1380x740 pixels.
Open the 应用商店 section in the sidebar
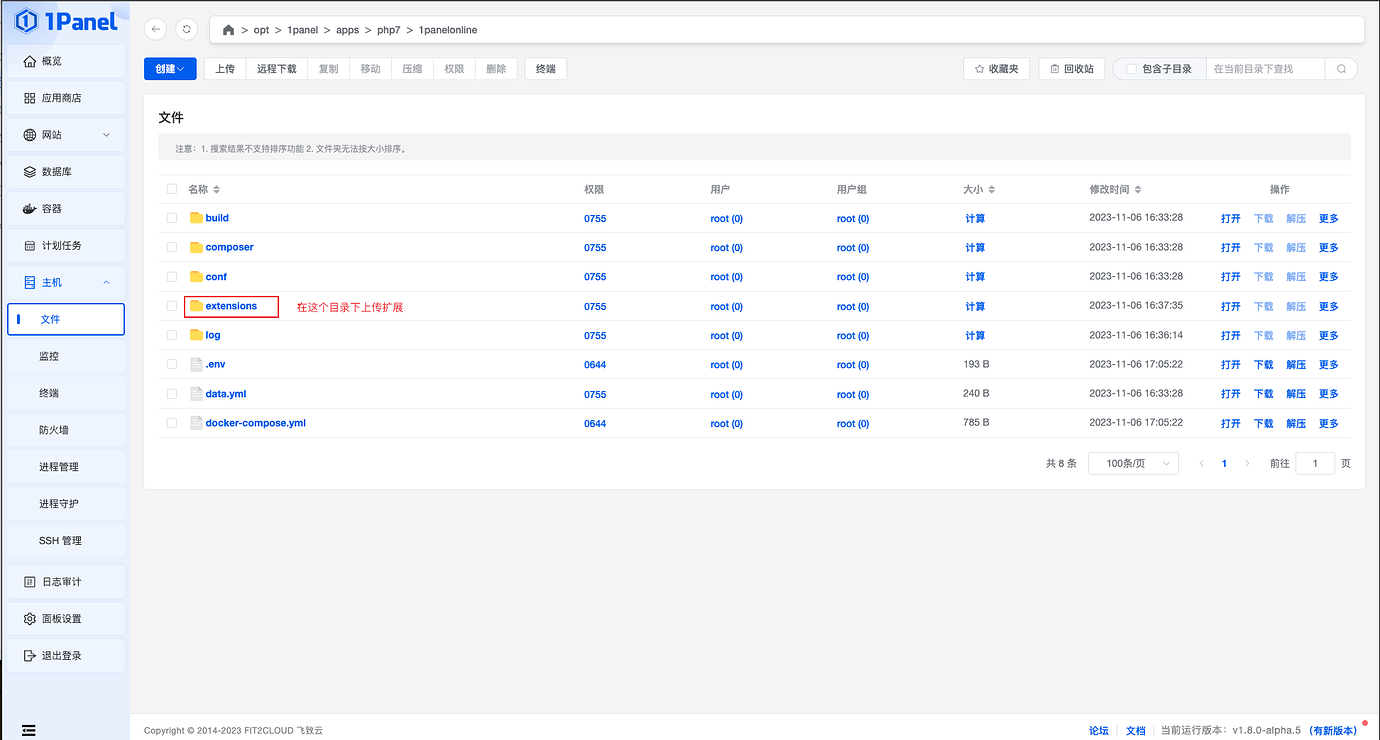tap(65, 97)
